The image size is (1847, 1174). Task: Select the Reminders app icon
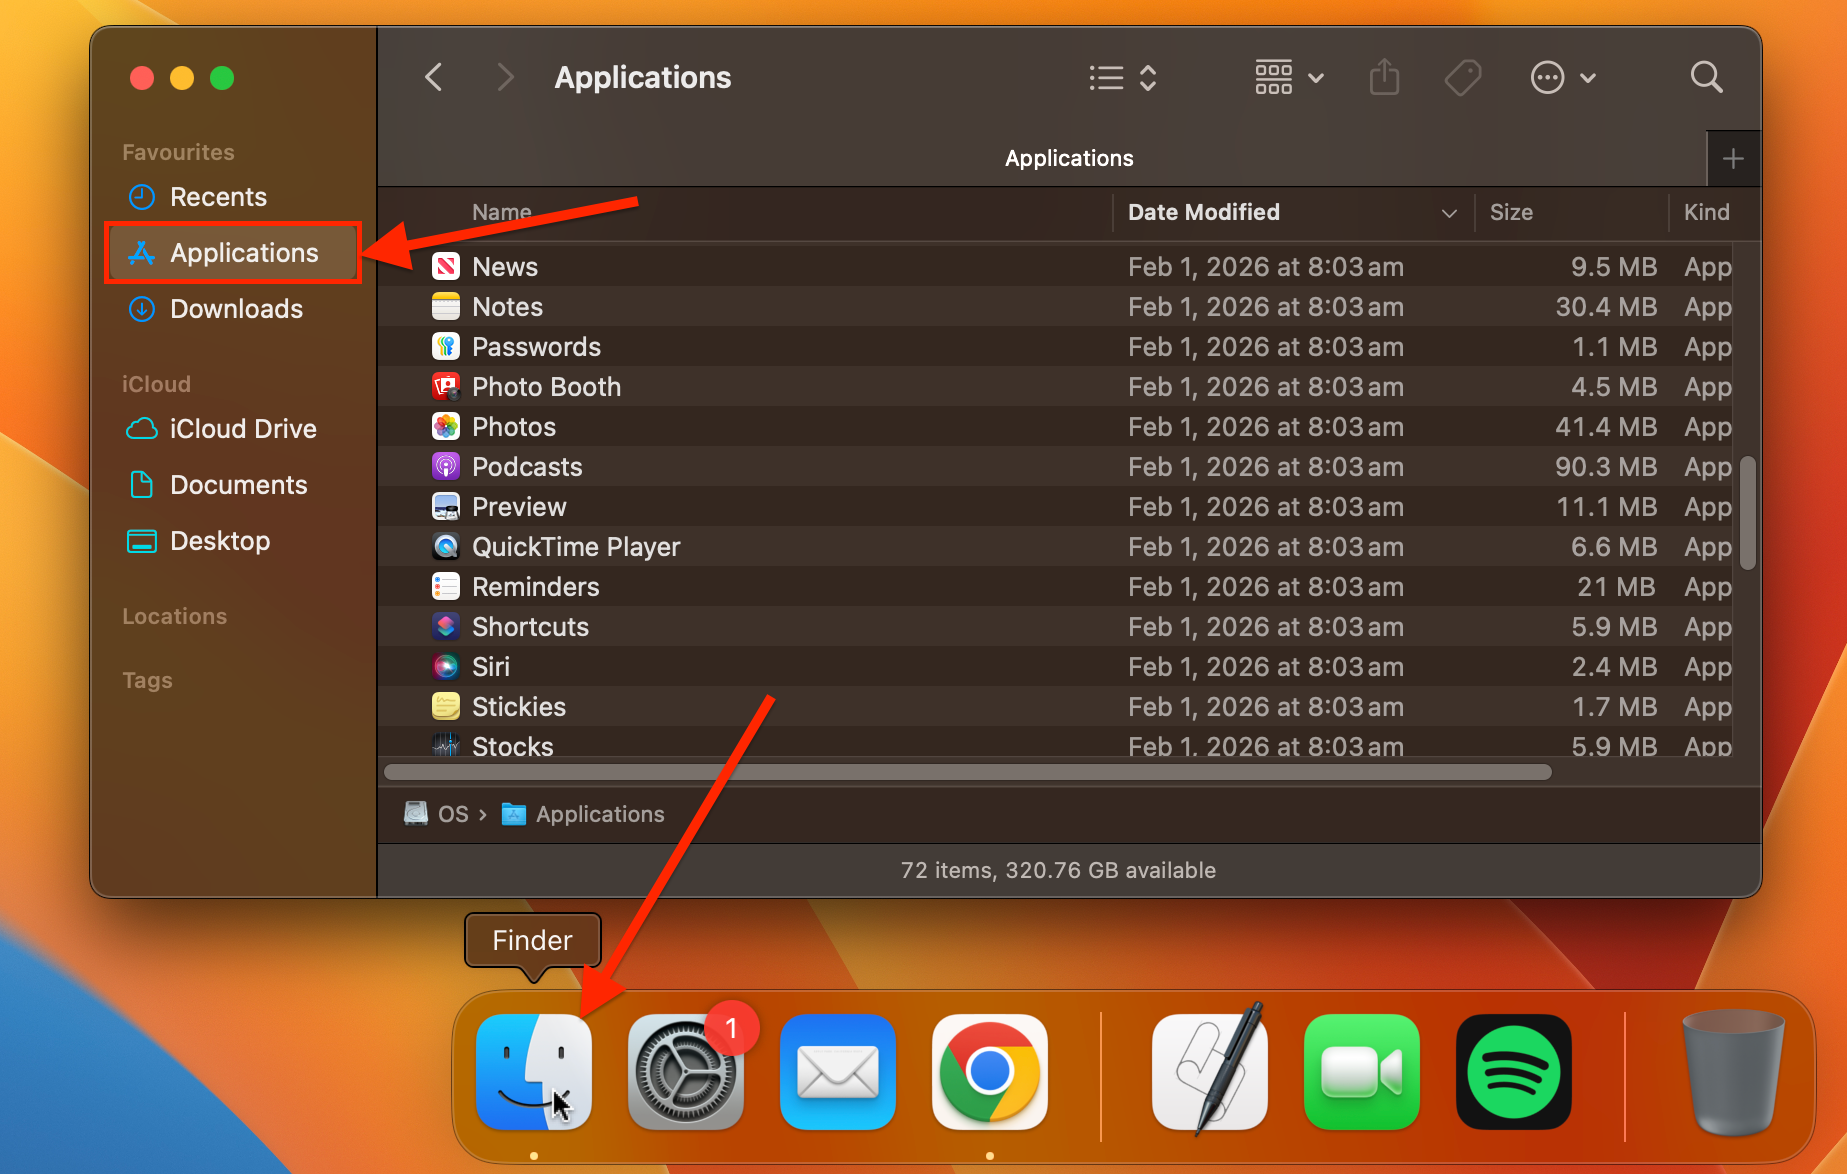[446, 586]
